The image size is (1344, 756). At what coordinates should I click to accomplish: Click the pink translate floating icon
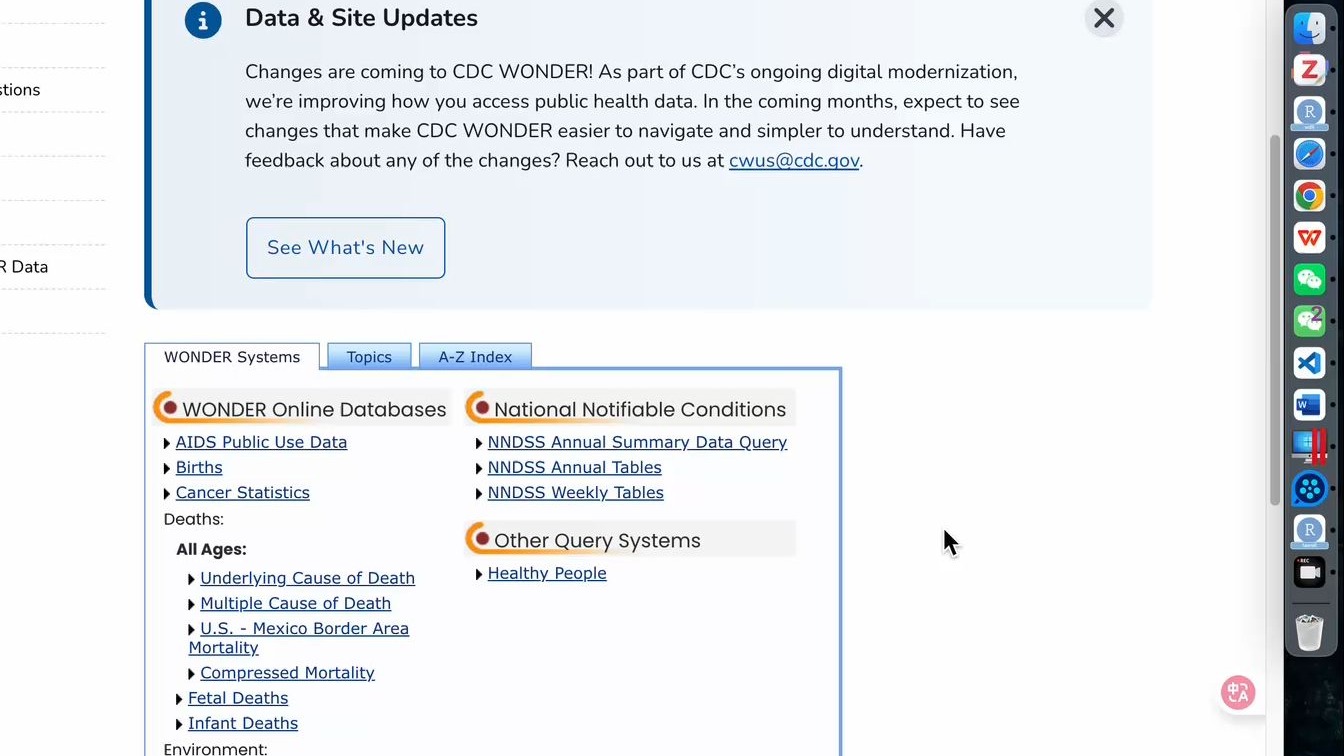1238,693
